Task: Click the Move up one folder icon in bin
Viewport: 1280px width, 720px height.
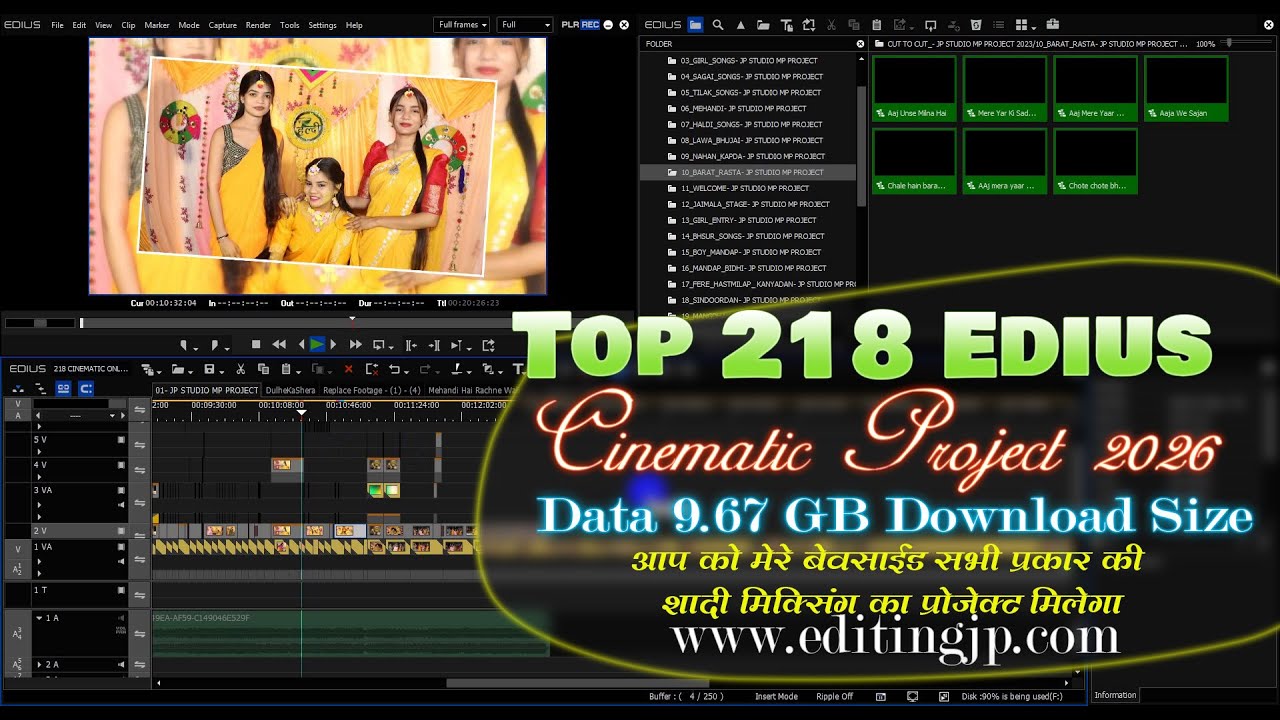Action: pos(740,25)
